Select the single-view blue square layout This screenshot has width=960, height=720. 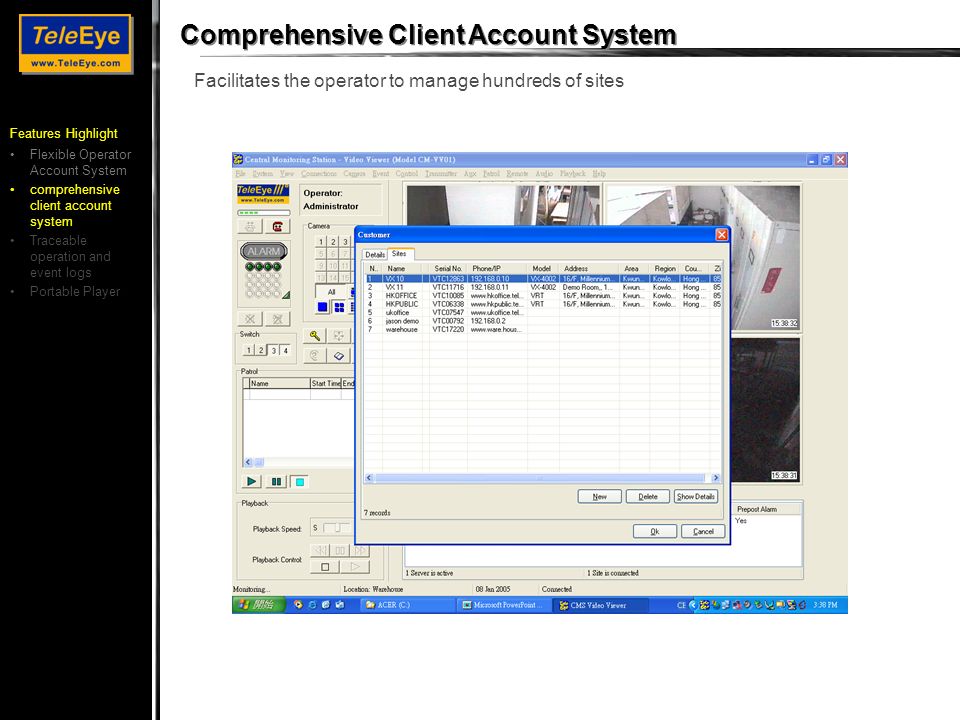[323, 307]
